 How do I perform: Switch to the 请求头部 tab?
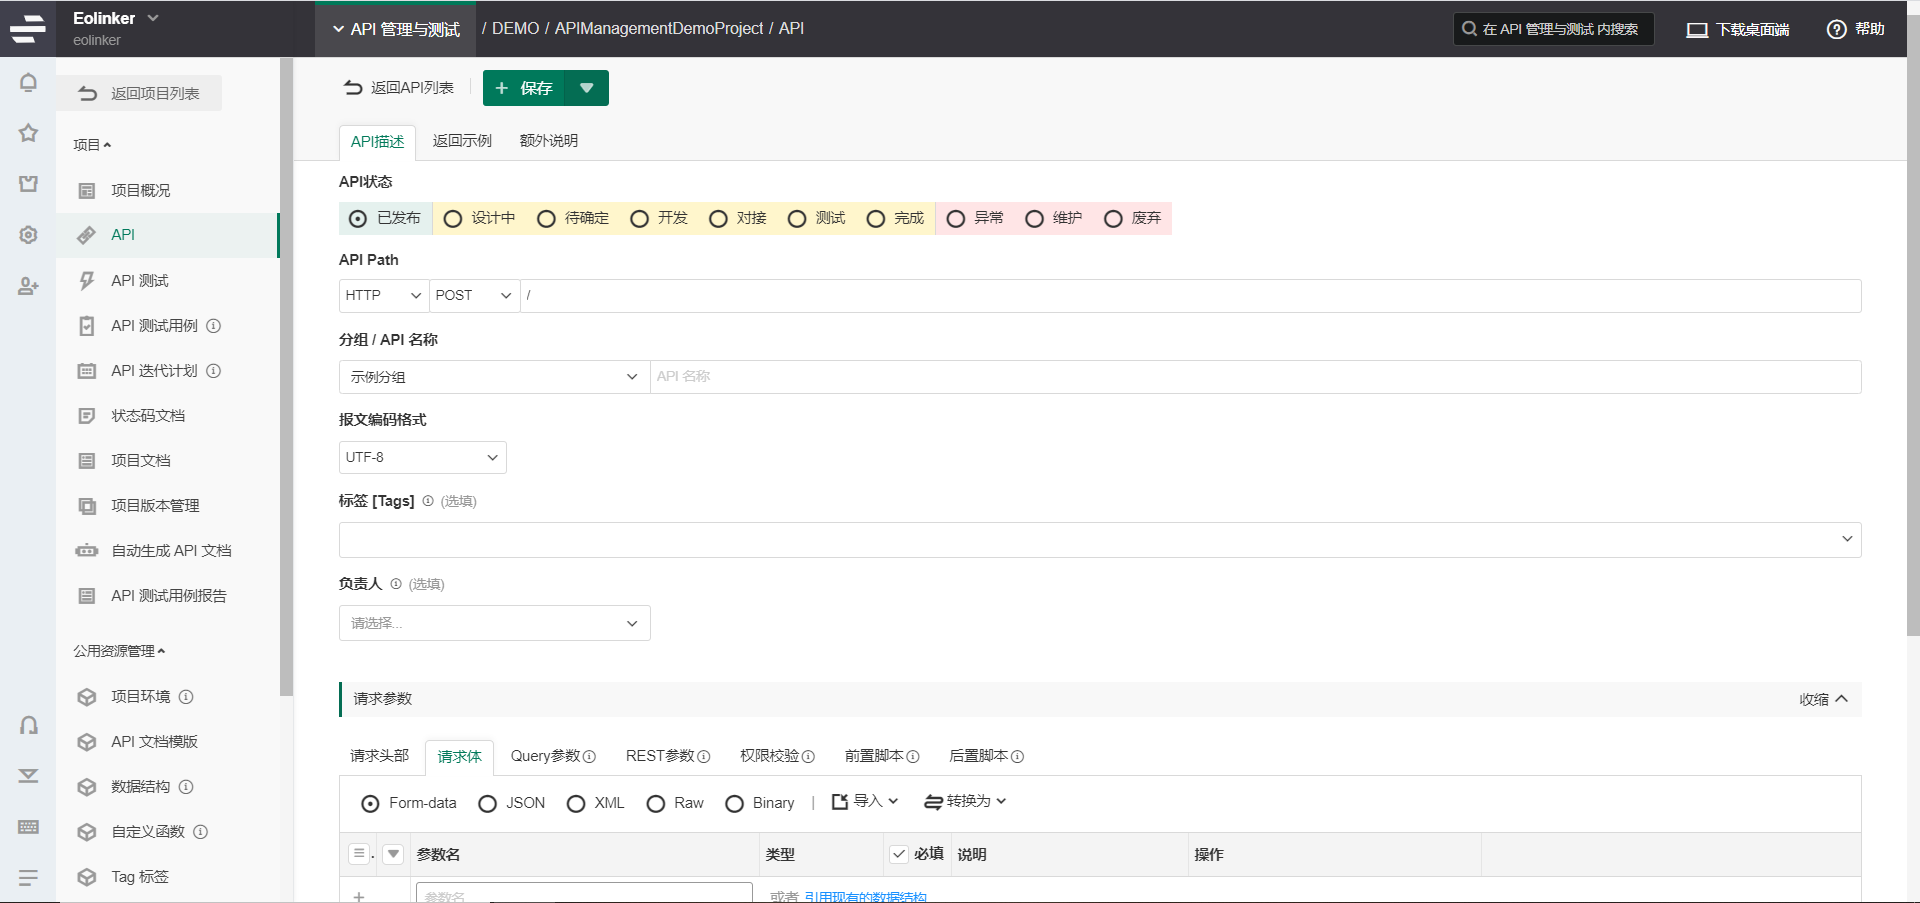click(x=379, y=756)
